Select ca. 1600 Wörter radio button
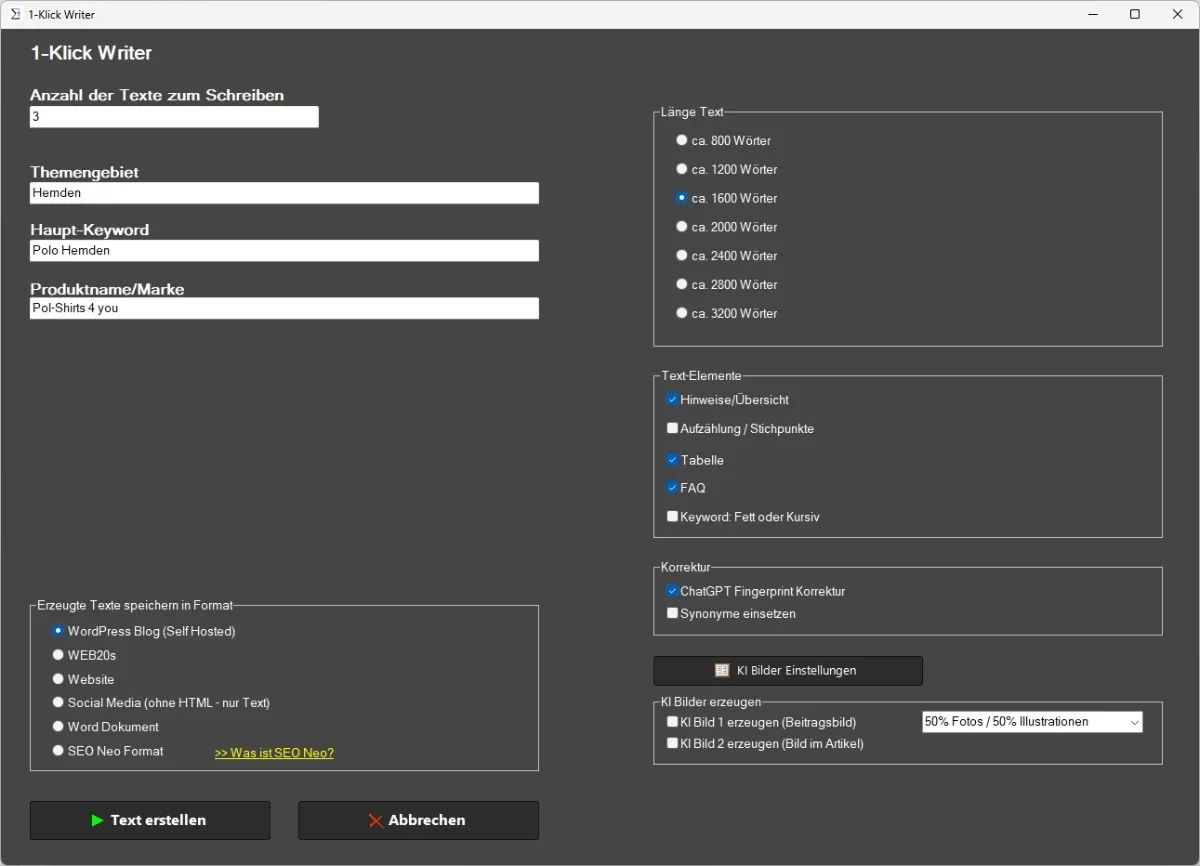Viewport: 1200px width, 866px height. tap(682, 198)
